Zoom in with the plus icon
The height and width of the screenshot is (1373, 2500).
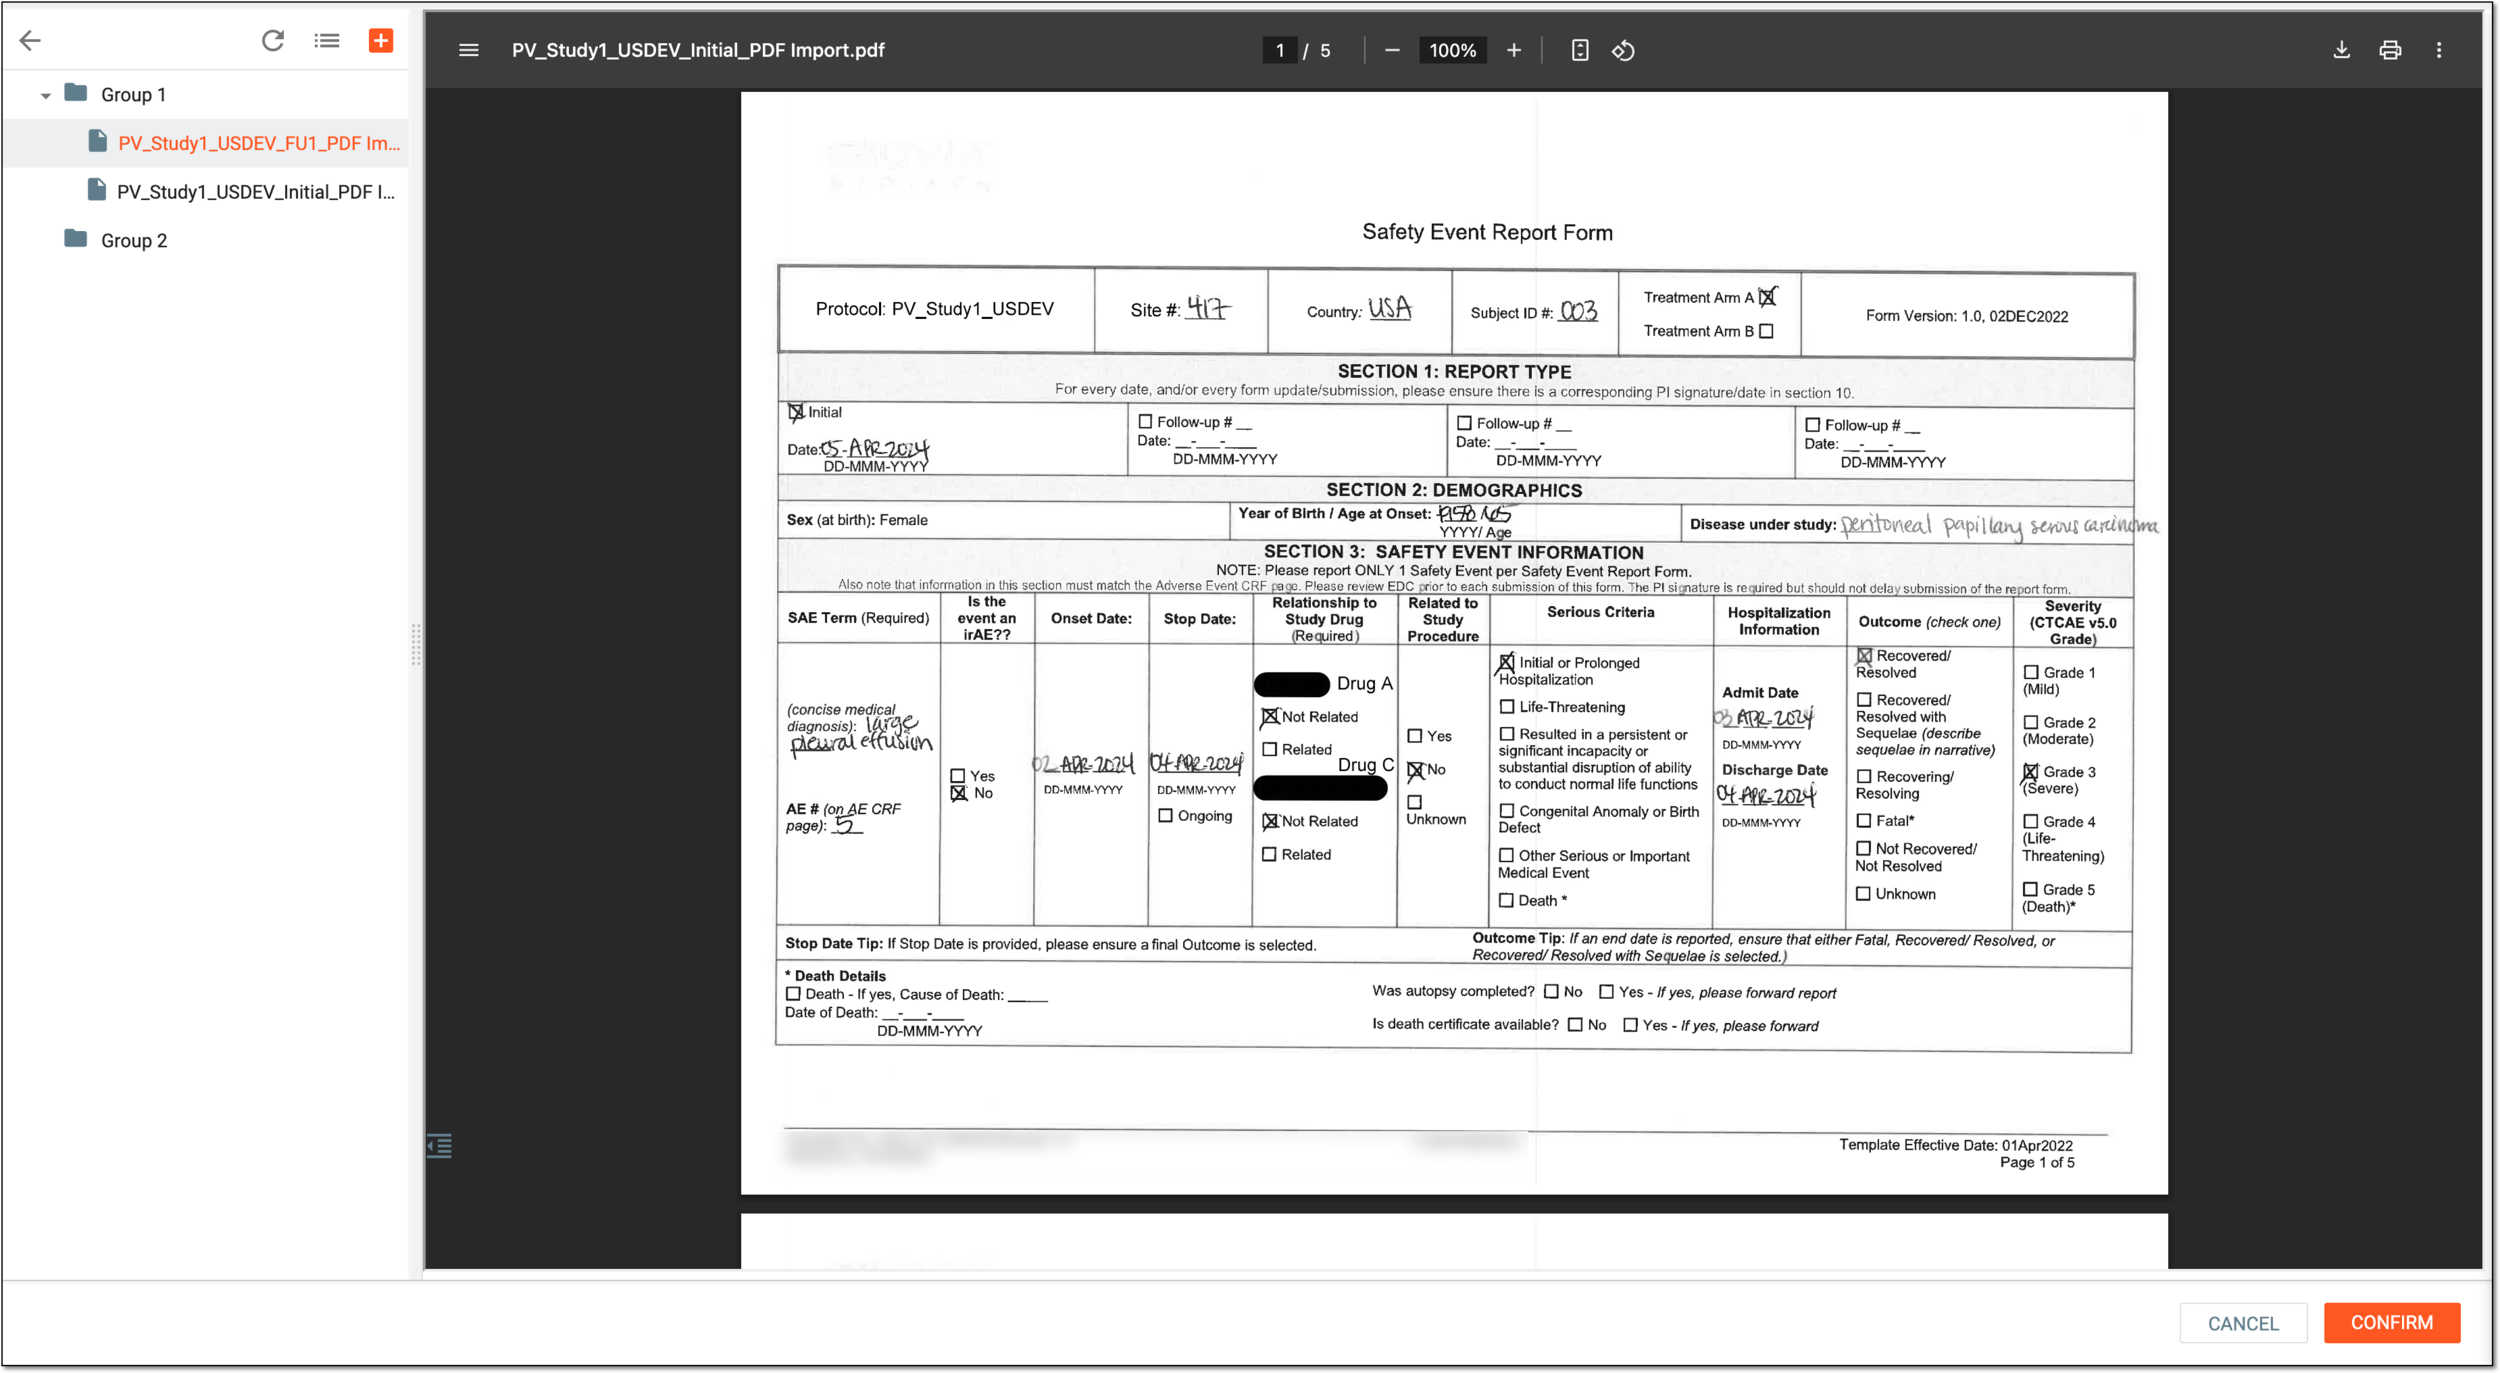pyautogui.click(x=1514, y=50)
